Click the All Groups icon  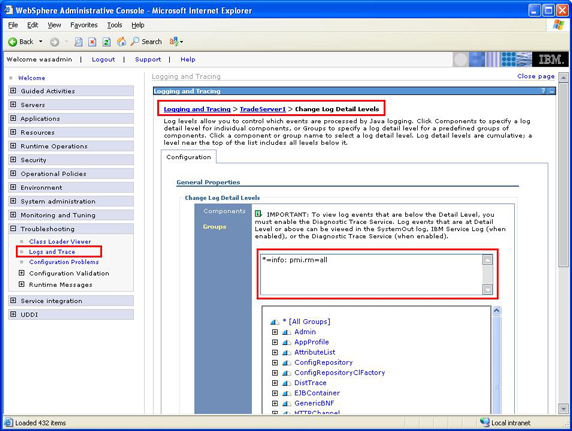(275, 322)
